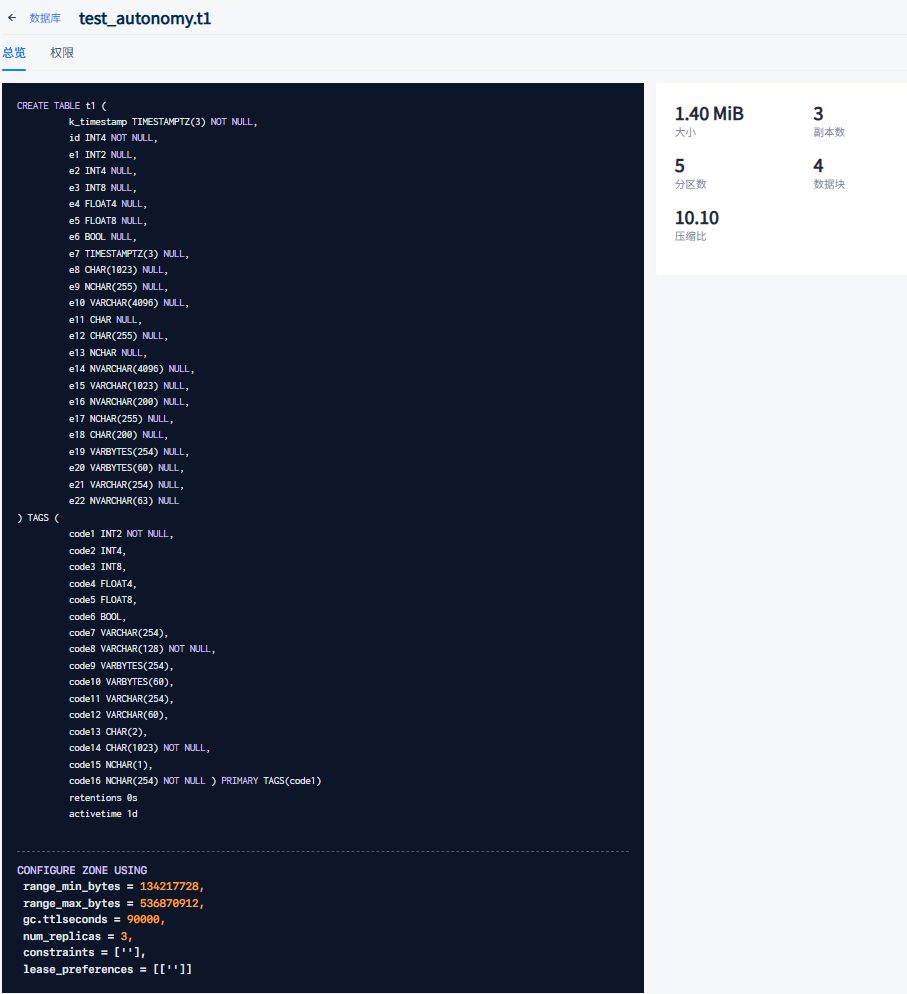Screen dimensions: 907x994
Task: Click the 副本数 replica count label
Action: pos(829,132)
